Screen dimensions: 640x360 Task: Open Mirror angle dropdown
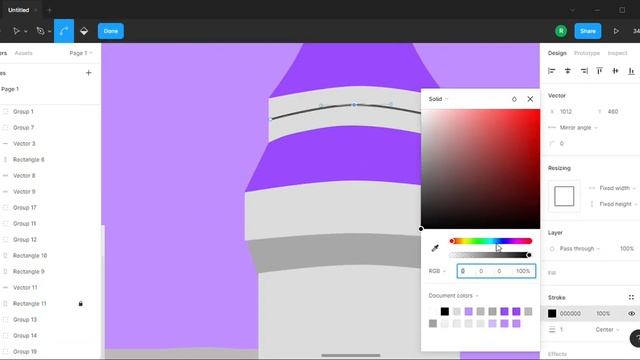(x=579, y=128)
